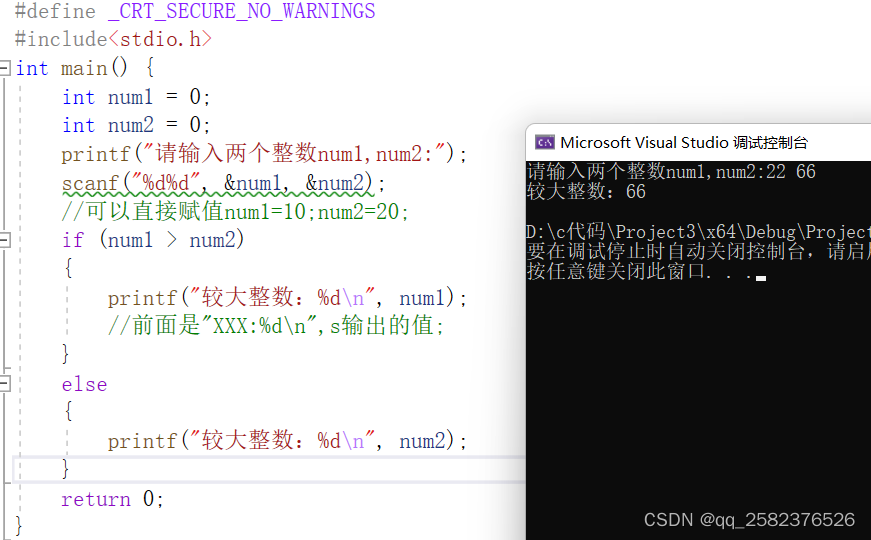Click the int num2 = 0; declaration
This screenshot has width=871, height=540.
coord(136,126)
